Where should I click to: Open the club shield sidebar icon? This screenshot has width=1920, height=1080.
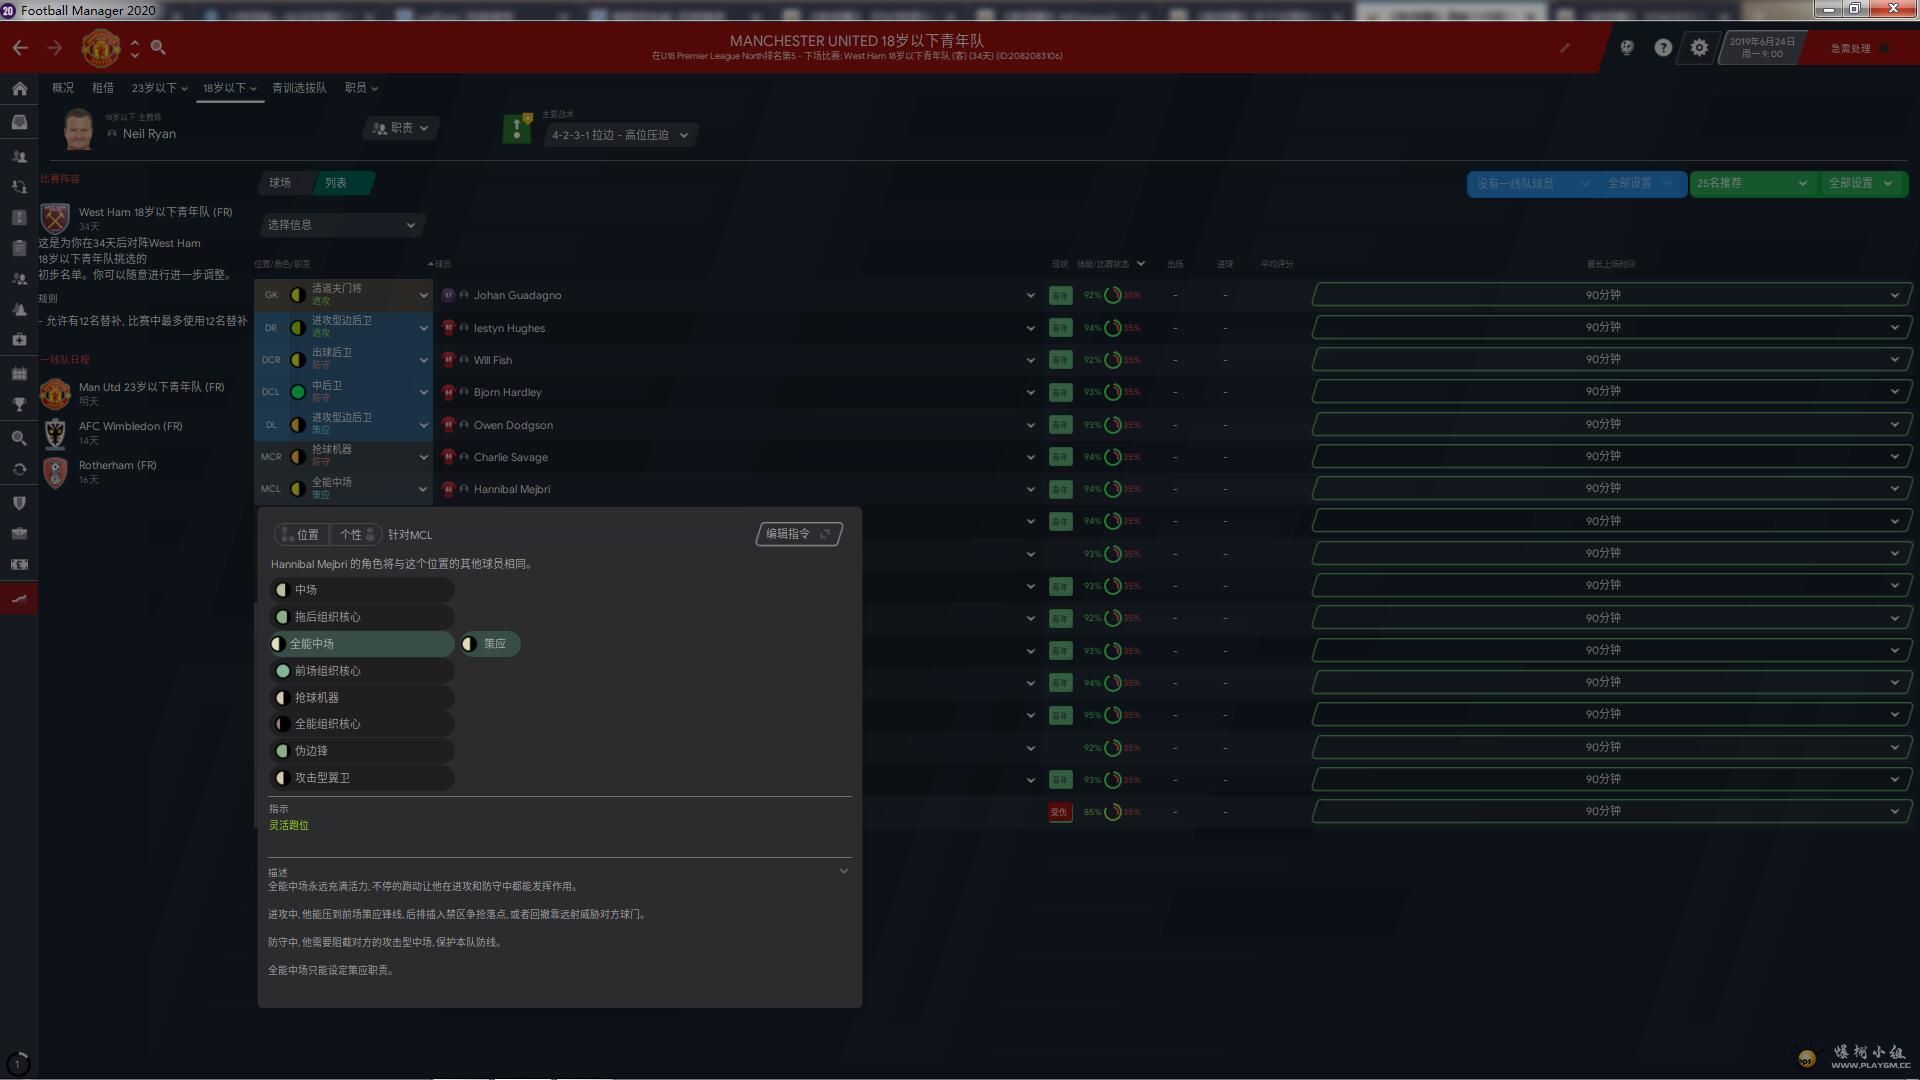(19, 503)
